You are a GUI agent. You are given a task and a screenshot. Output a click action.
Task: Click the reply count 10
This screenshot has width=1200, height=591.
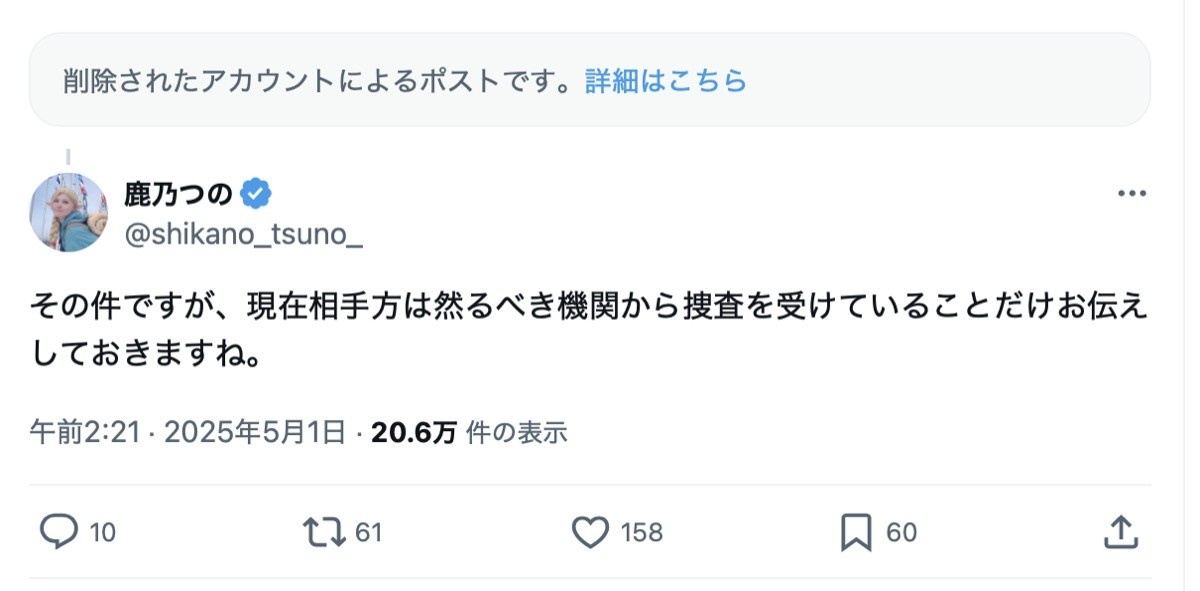pyautogui.click(x=103, y=533)
